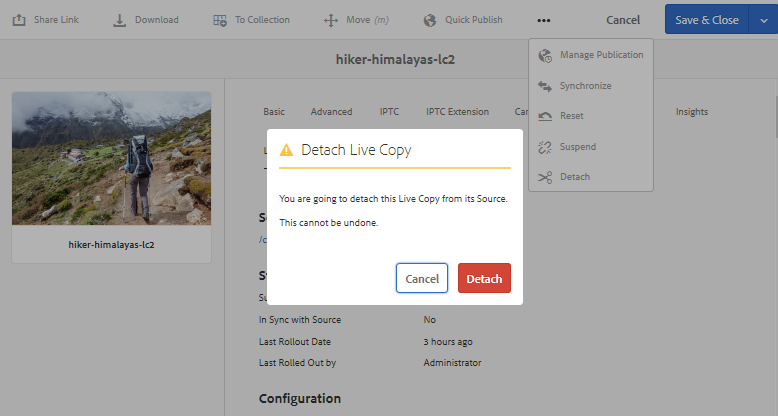This screenshot has height=416, width=778.
Task: Click Suspend in the actions menu
Action: click(577, 147)
